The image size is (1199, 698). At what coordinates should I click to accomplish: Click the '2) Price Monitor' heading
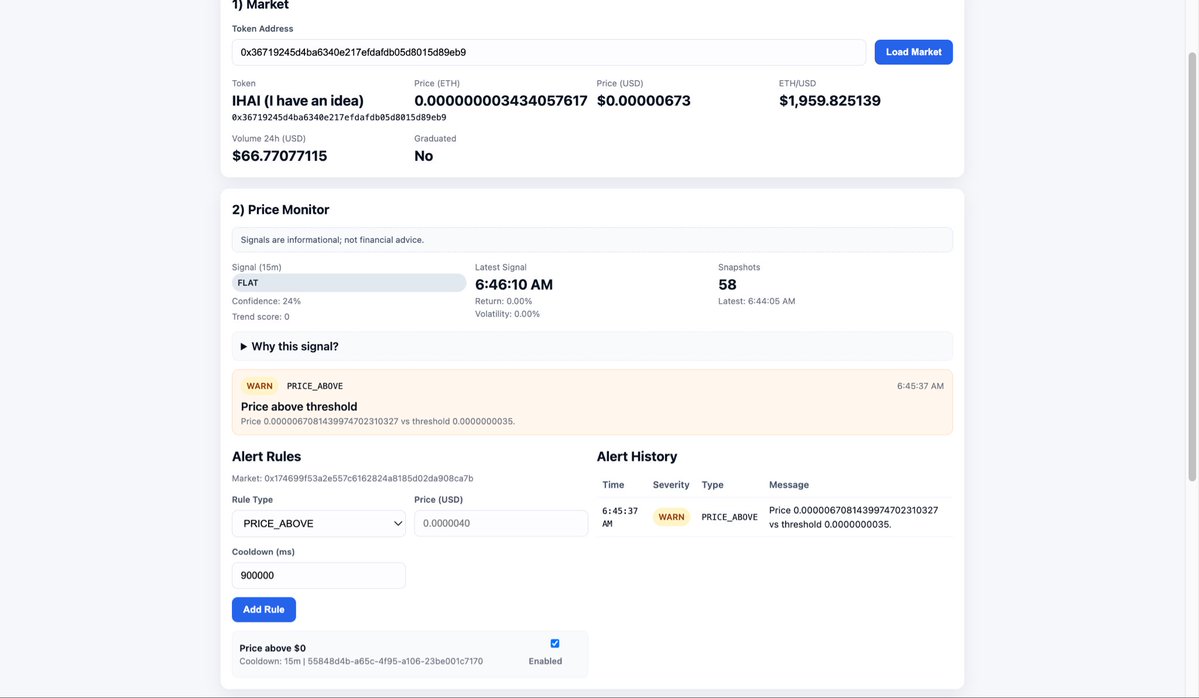point(281,209)
